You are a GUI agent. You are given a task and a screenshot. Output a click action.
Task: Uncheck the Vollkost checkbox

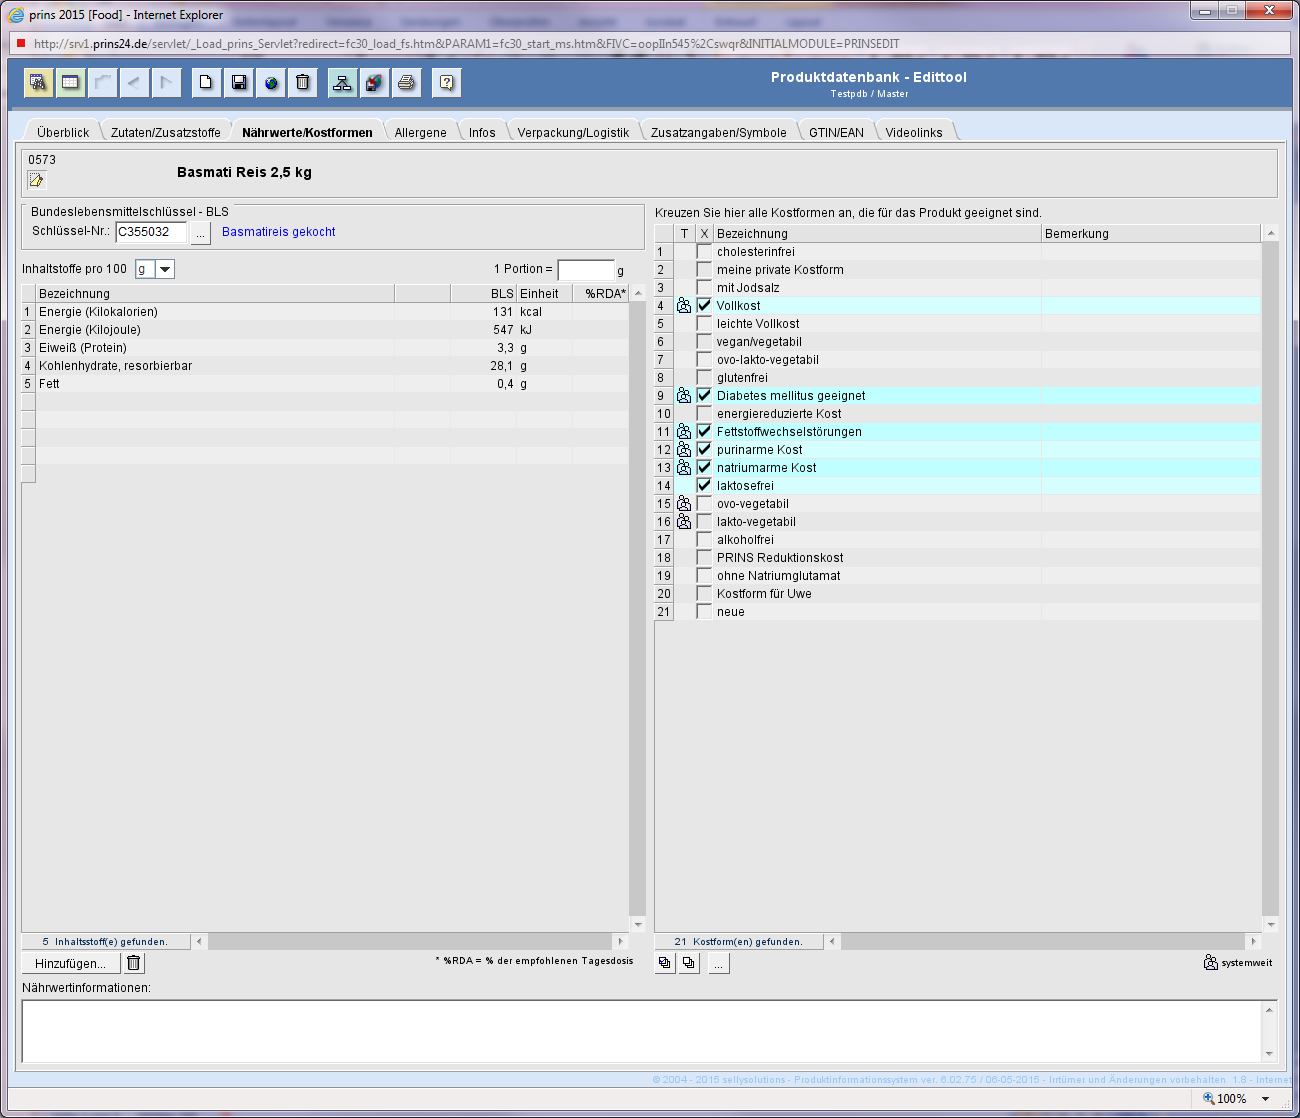(704, 306)
